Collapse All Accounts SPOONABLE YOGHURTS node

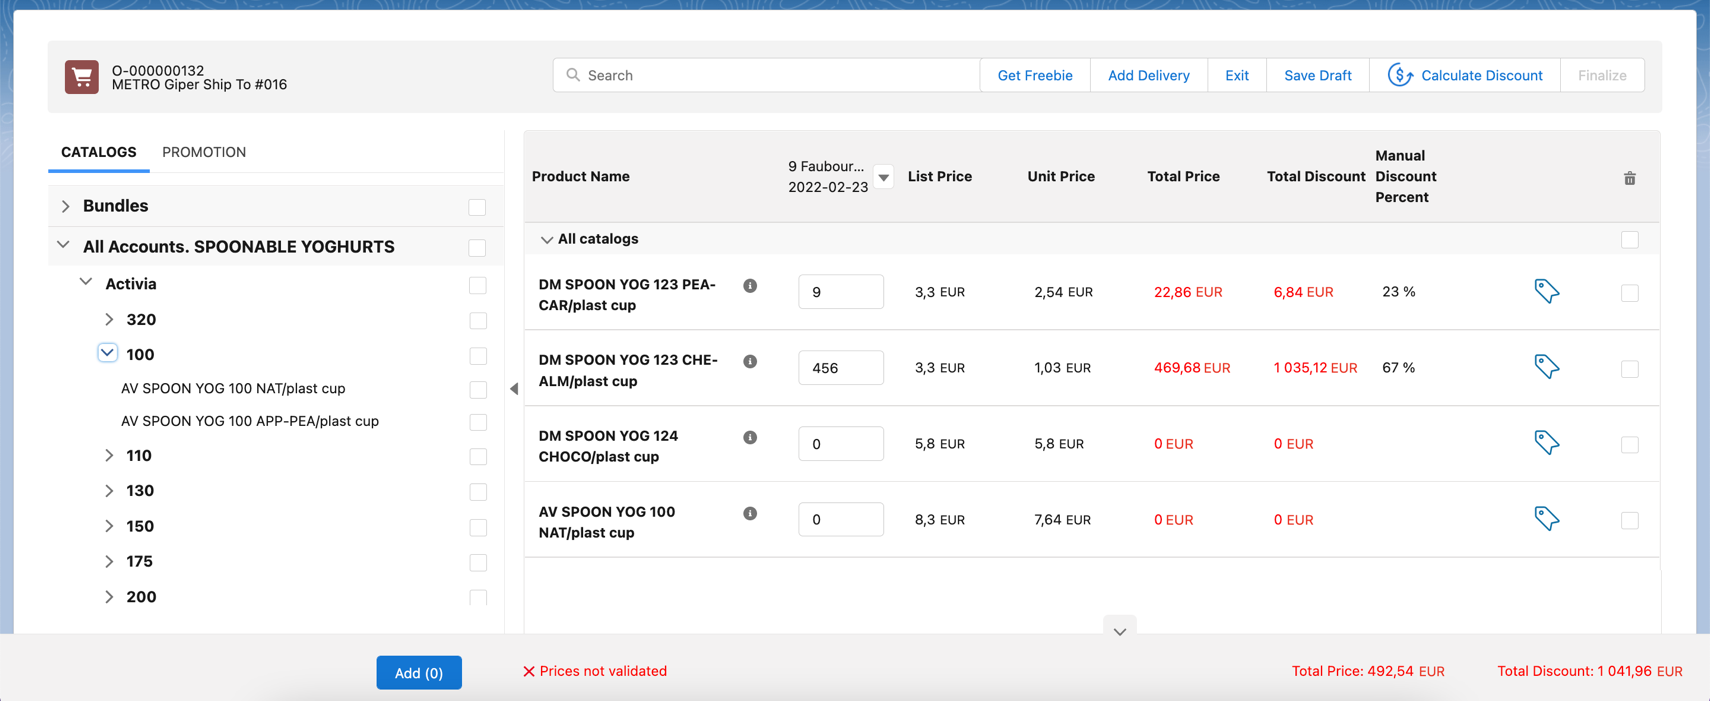click(x=64, y=246)
